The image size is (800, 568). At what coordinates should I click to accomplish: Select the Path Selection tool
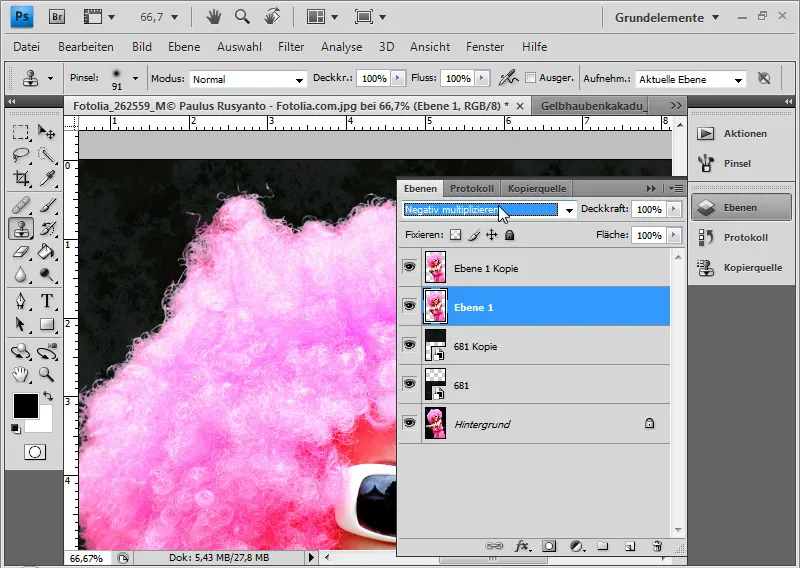point(20,324)
